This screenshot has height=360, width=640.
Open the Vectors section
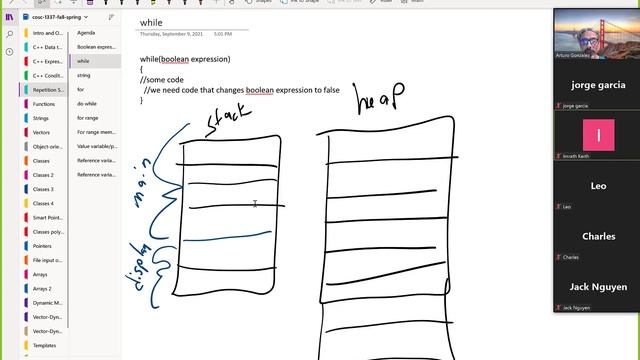tap(44, 133)
